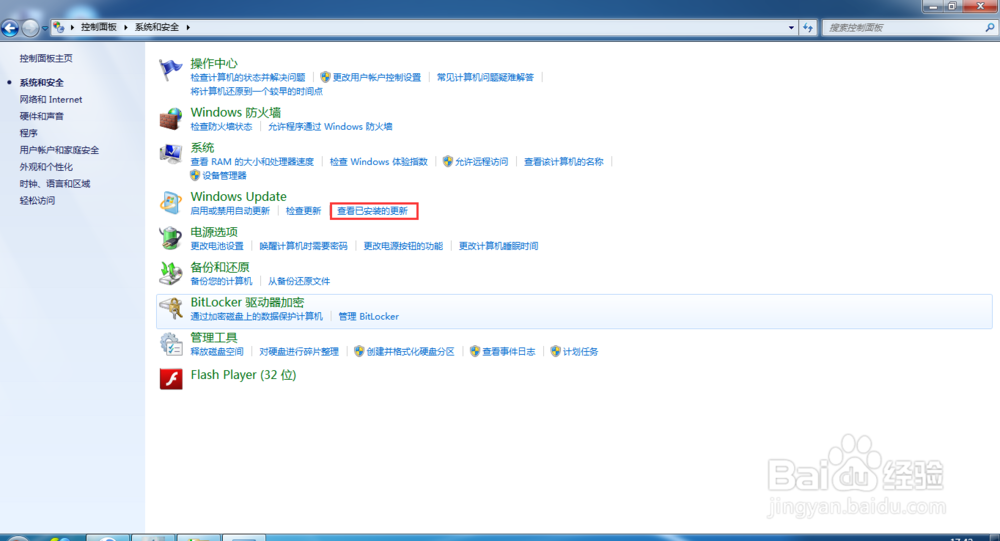
Task: Select 网络和 Internet in sidebar
Action: 51,100
